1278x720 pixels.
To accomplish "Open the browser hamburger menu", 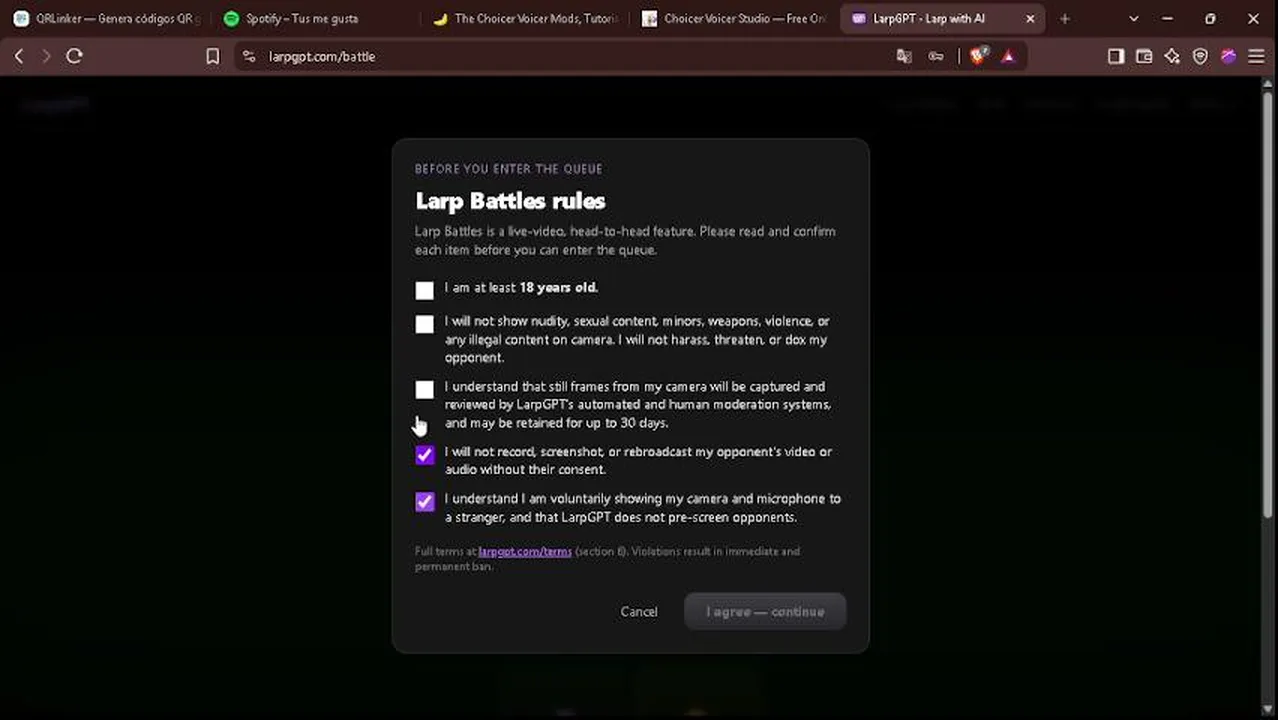I will click(1256, 57).
